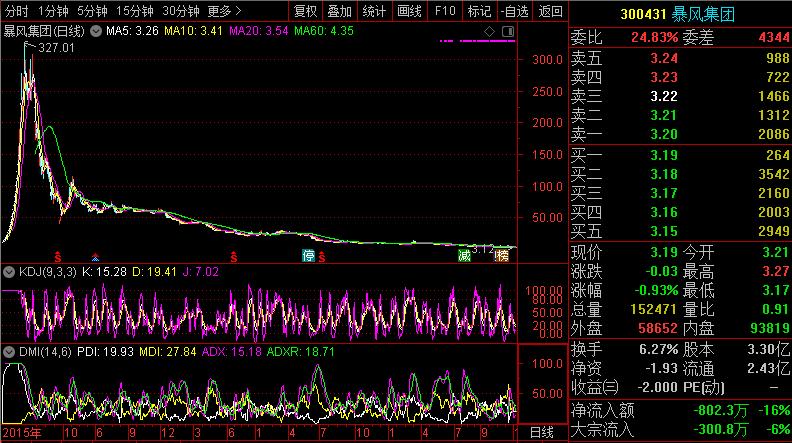Switch to the 分时 intraday view
The width and height of the screenshot is (792, 443).
[16, 11]
